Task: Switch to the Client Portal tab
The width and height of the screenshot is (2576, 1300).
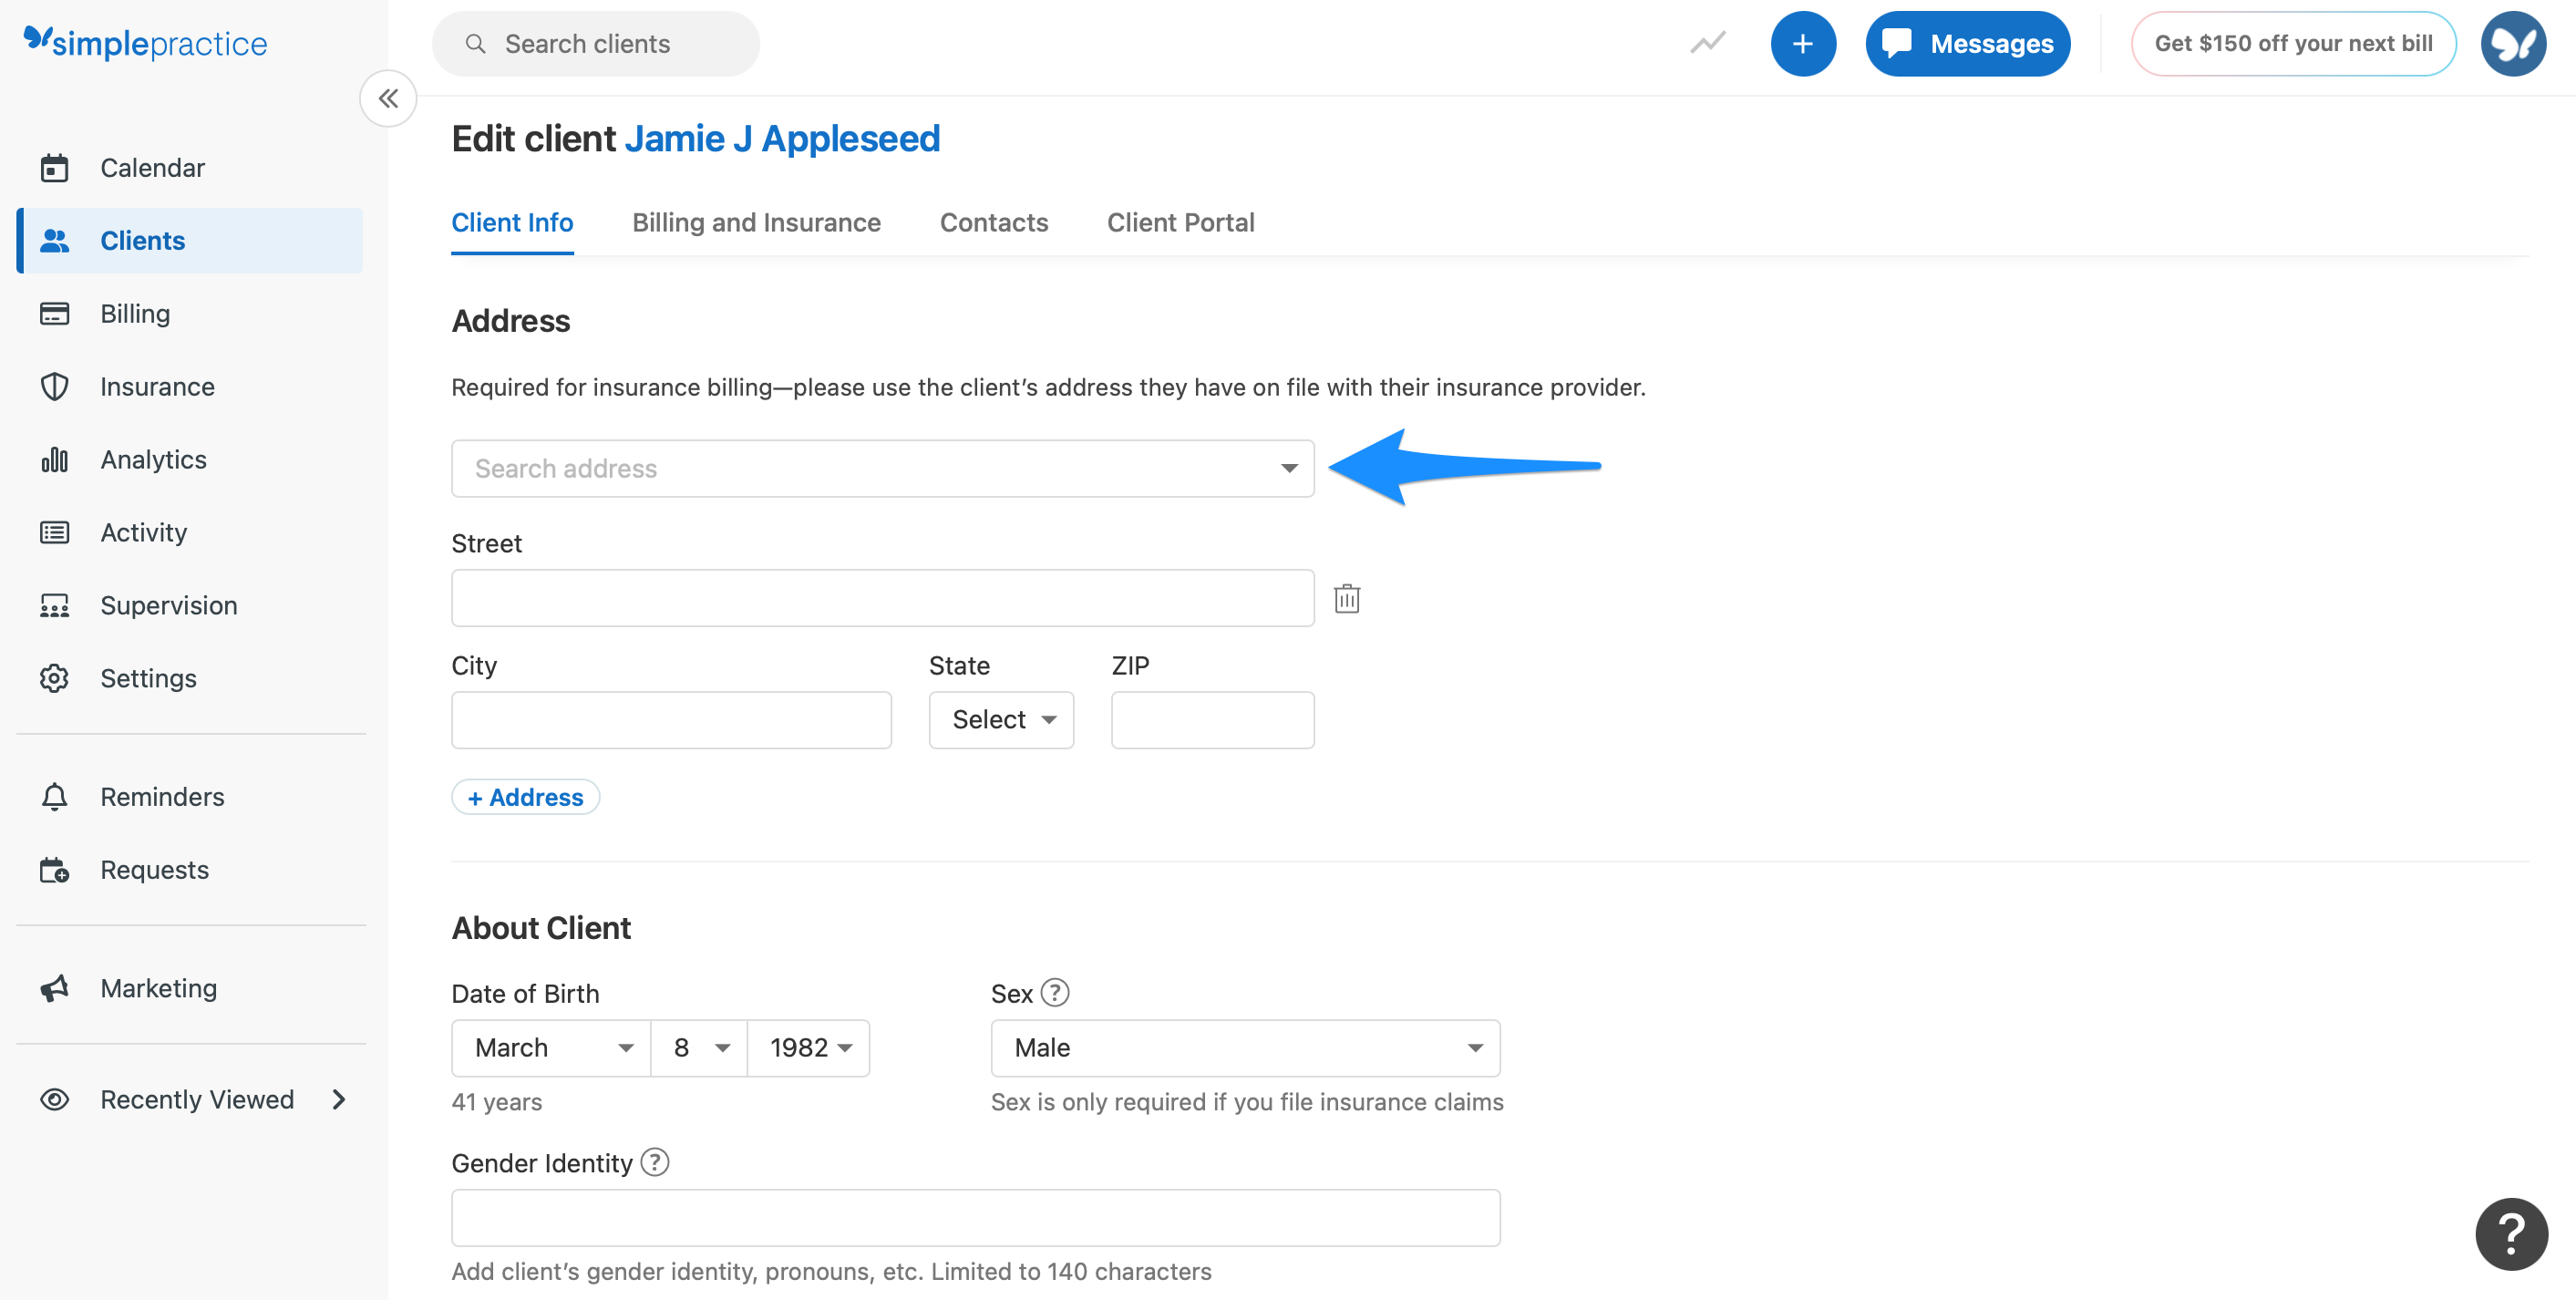Action: click(x=1180, y=222)
